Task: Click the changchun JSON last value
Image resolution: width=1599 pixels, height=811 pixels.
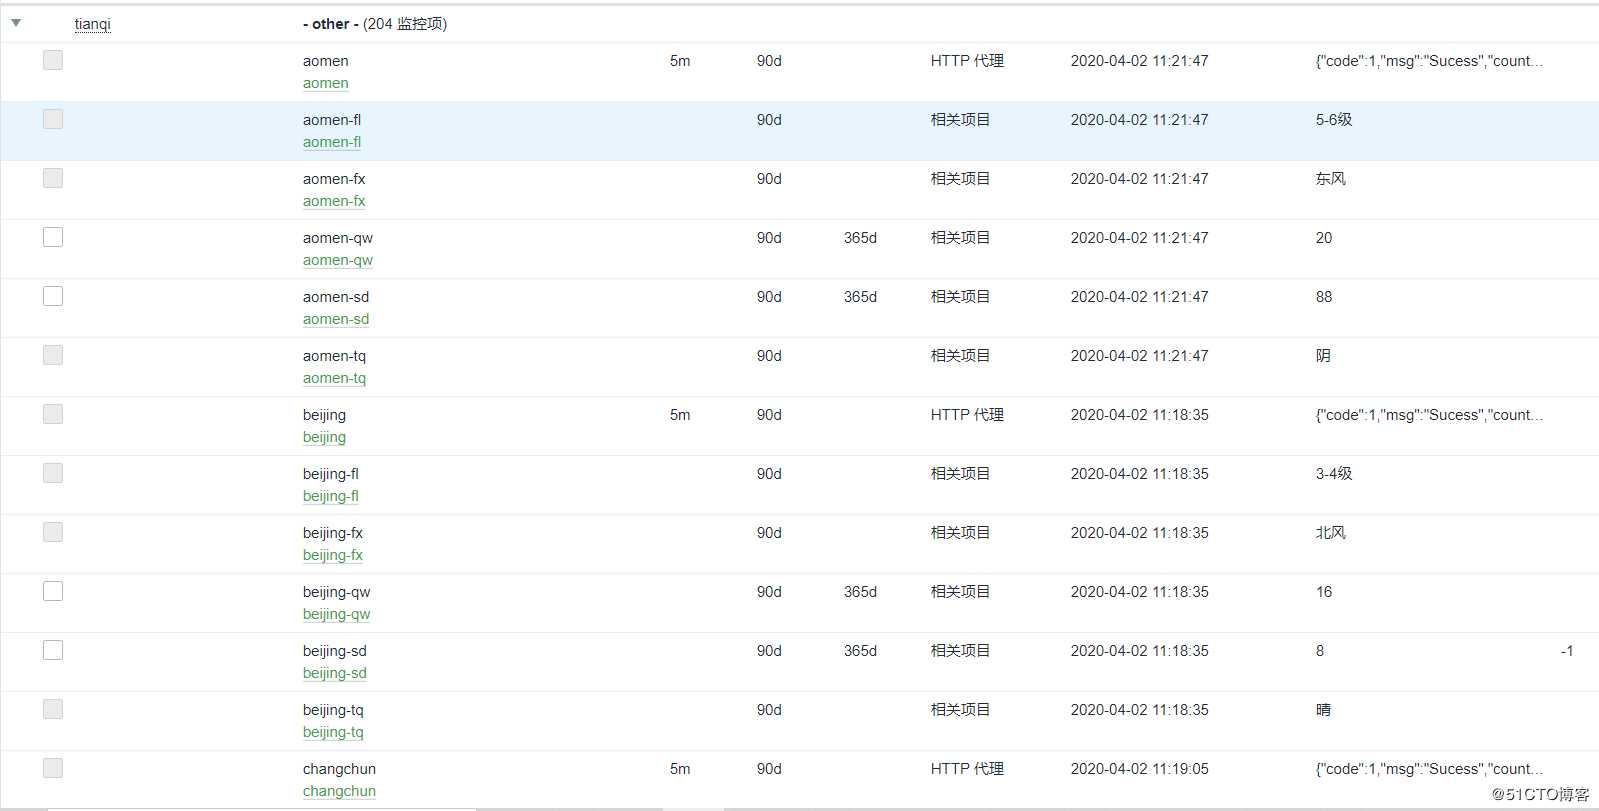Action: (x=1429, y=769)
